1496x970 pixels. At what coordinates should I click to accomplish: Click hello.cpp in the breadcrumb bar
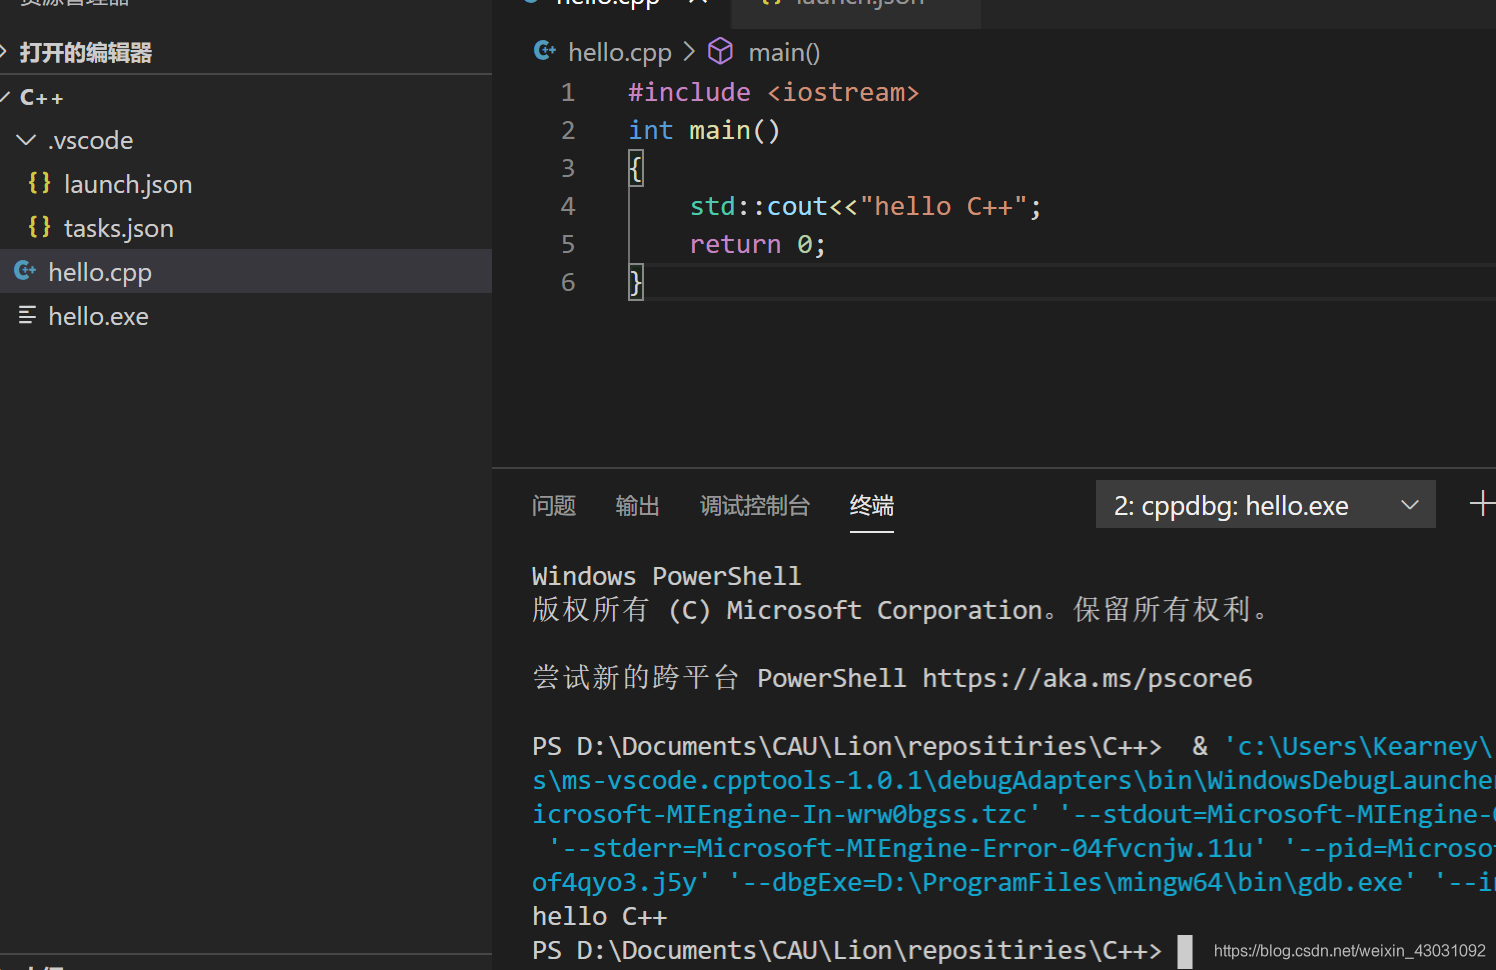(620, 52)
